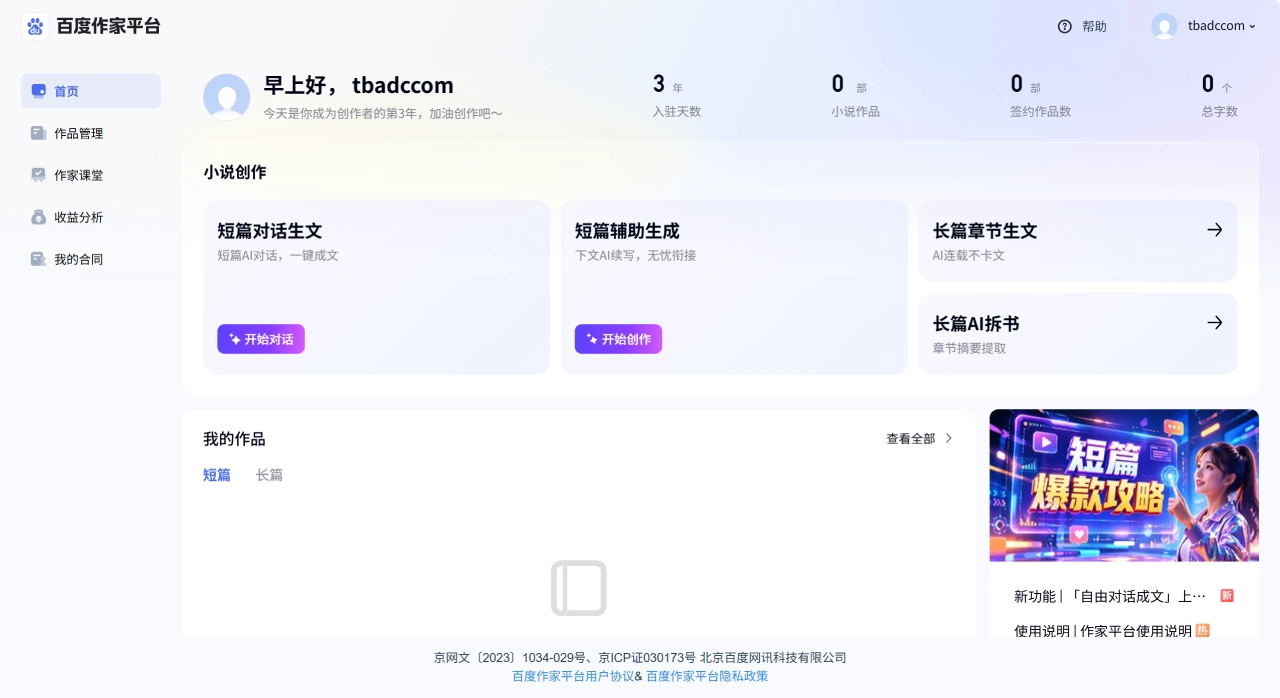Click the 总字数 stat label

pyautogui.click(x=1220, y=111)
